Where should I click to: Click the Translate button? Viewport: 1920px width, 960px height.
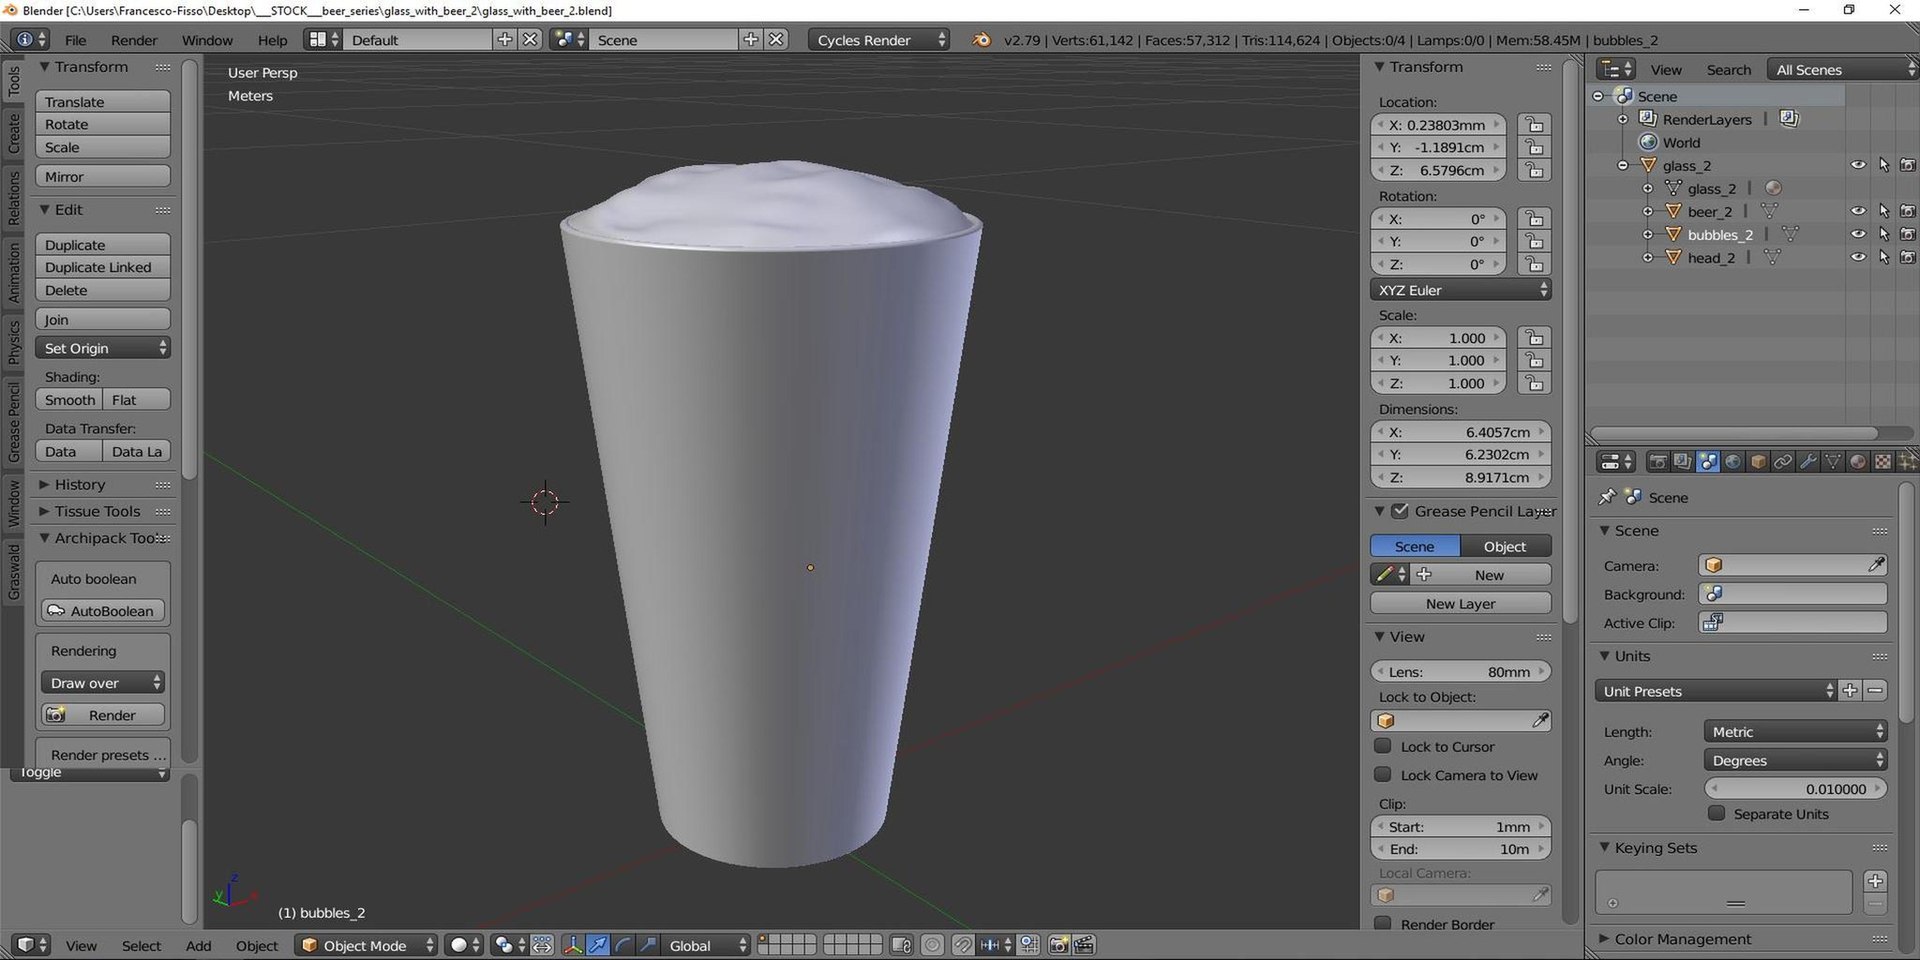pyautogui.click(x=103, y=102)
